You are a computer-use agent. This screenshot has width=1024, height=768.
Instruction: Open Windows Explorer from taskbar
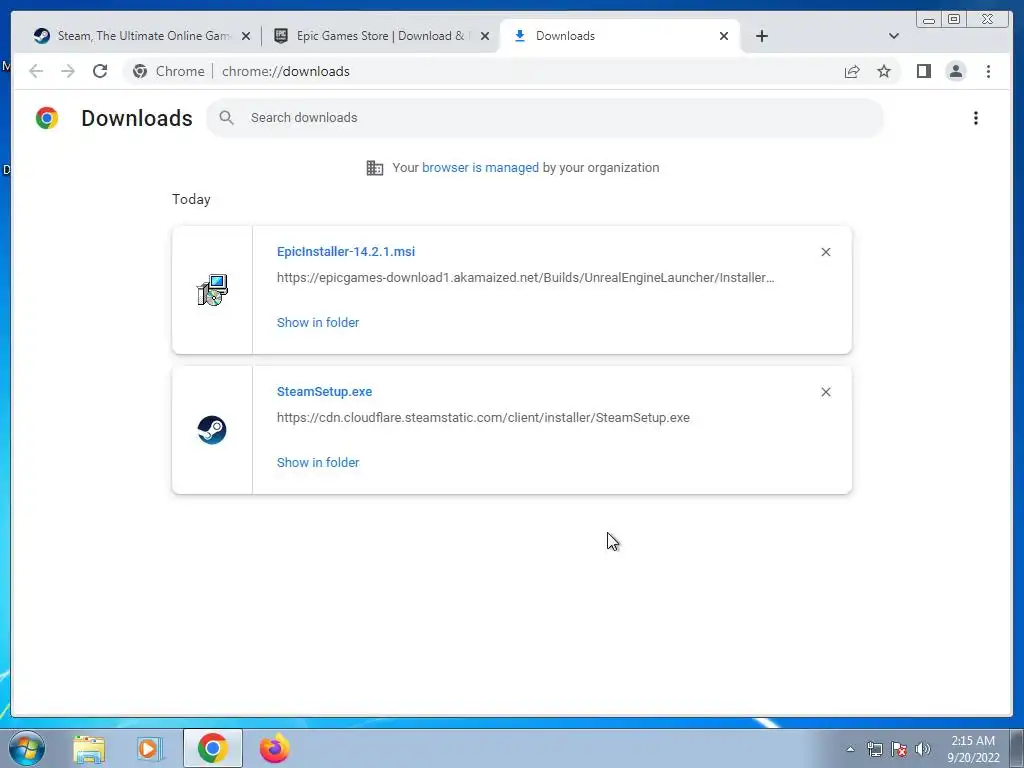tap(89, 748)
